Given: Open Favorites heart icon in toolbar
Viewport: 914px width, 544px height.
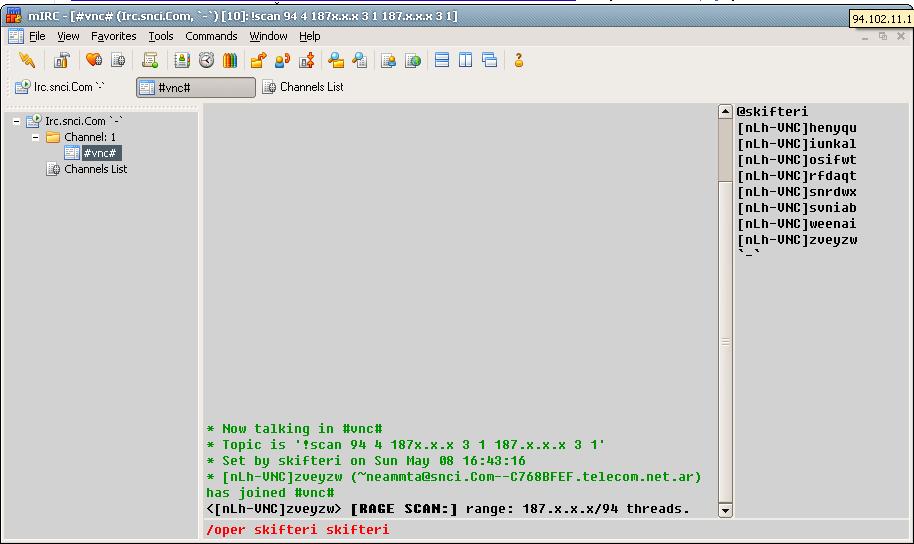Looking at the screenshot, I should pos(93,60).
